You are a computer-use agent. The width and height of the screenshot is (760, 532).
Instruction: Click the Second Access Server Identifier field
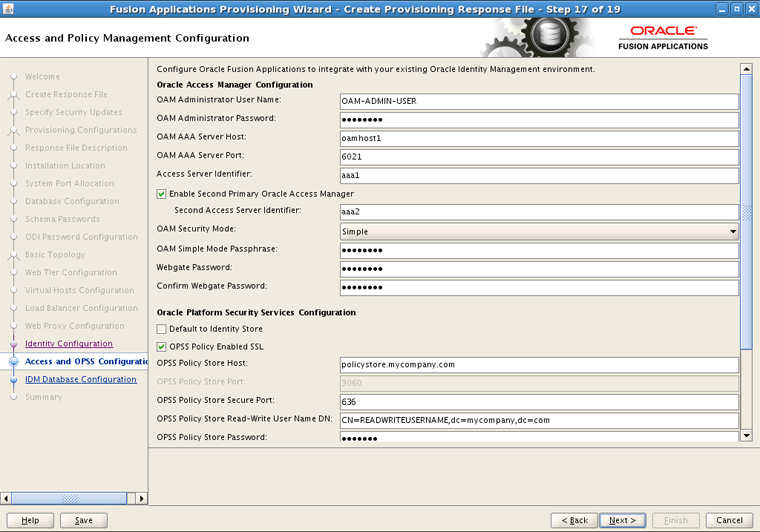pos(539,212)
